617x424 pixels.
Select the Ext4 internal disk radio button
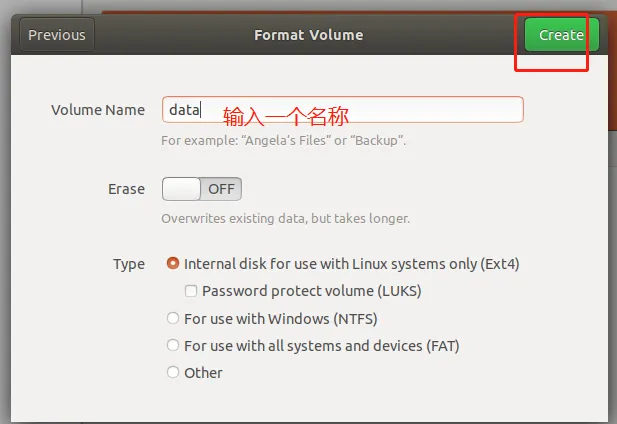174,265
